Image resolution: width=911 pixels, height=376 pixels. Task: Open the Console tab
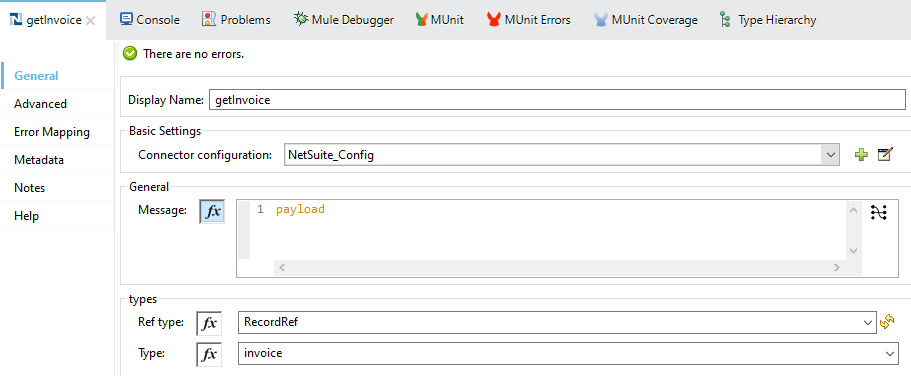[x=150, y=20]
